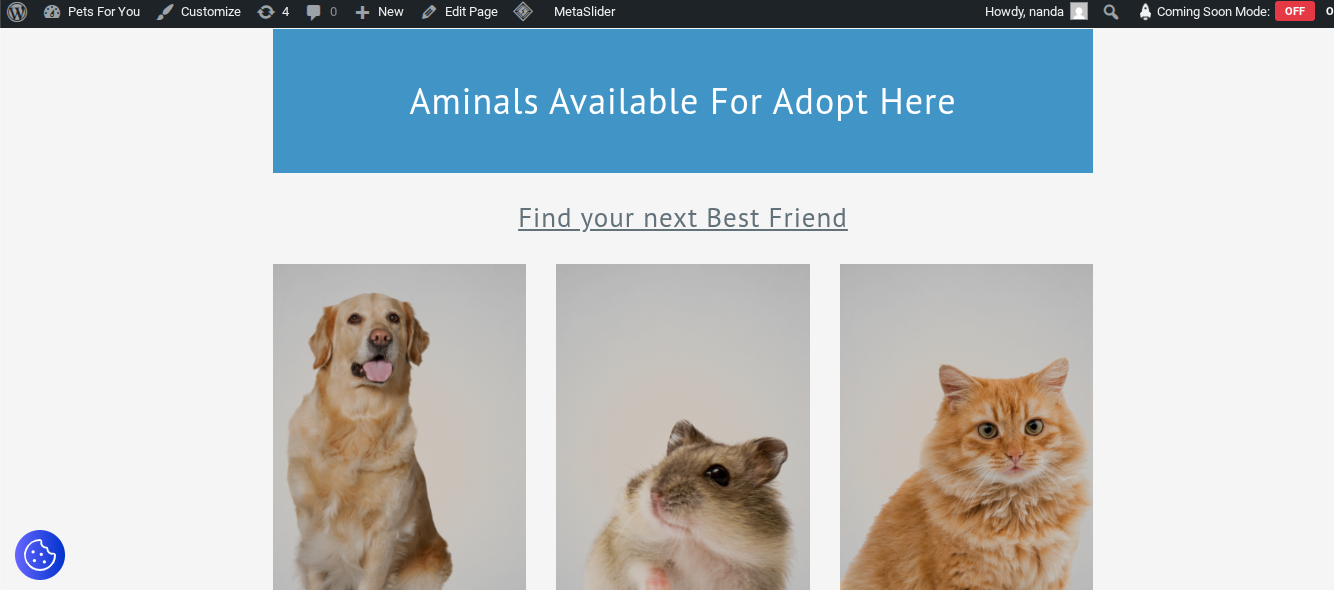Select the golden retriever dog photo
1334x590 pixels.
399,427
